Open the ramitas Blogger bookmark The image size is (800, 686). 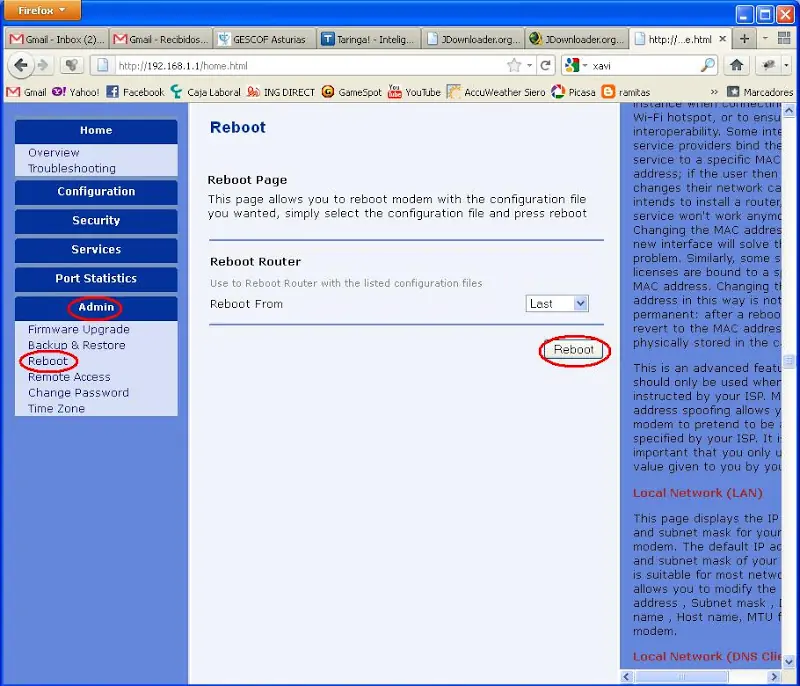coord(626,92)
